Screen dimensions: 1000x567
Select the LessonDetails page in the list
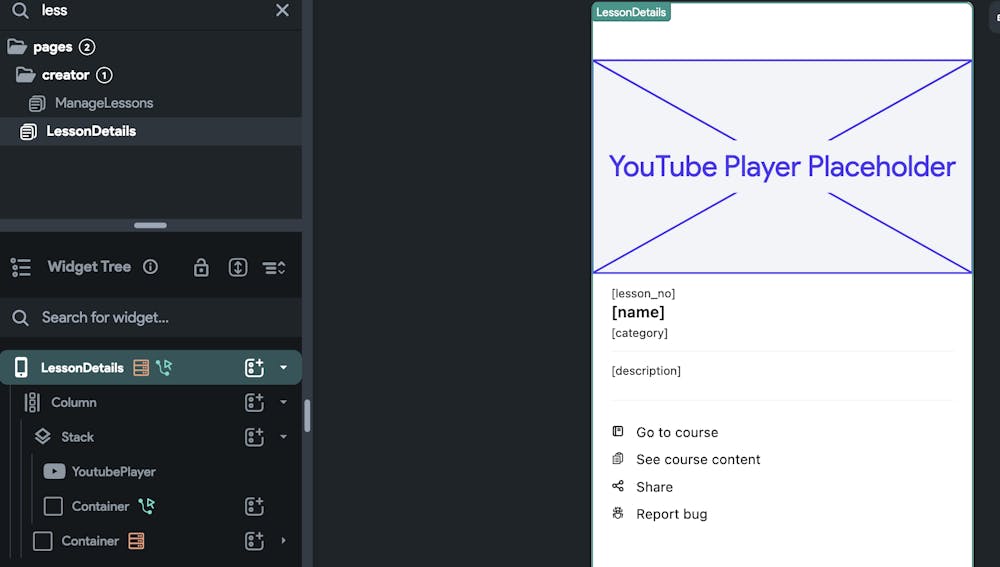pyautogui.click(x=151, y=131)
